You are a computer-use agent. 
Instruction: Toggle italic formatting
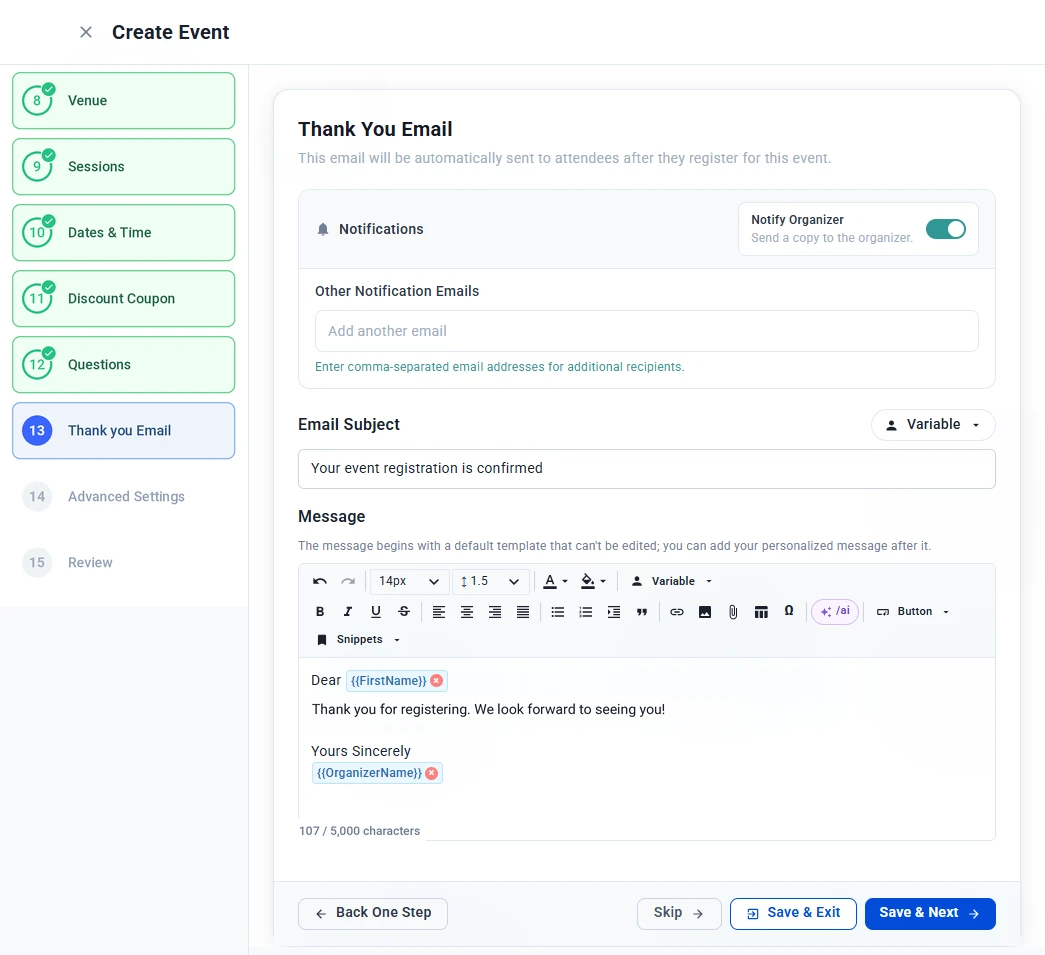point(348,612)
